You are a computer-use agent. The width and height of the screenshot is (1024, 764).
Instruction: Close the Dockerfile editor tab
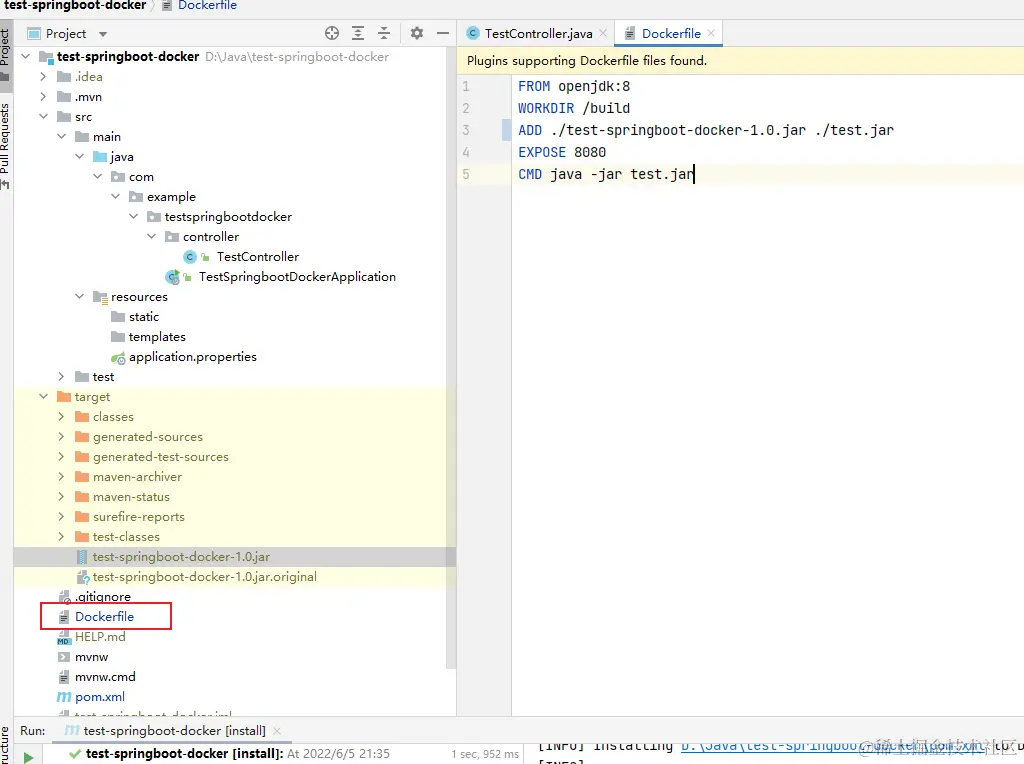pyautogui.click(x=711, y=33)
